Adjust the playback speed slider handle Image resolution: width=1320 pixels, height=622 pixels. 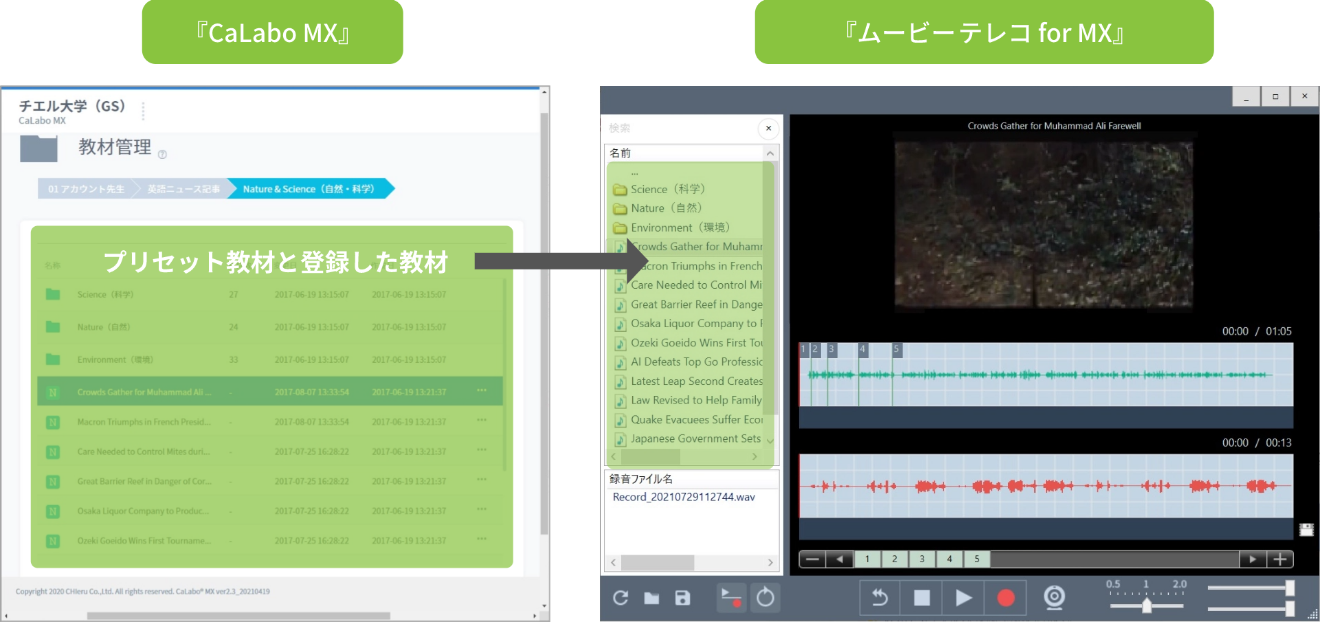pyautogui.click(x=1147, y=605)
